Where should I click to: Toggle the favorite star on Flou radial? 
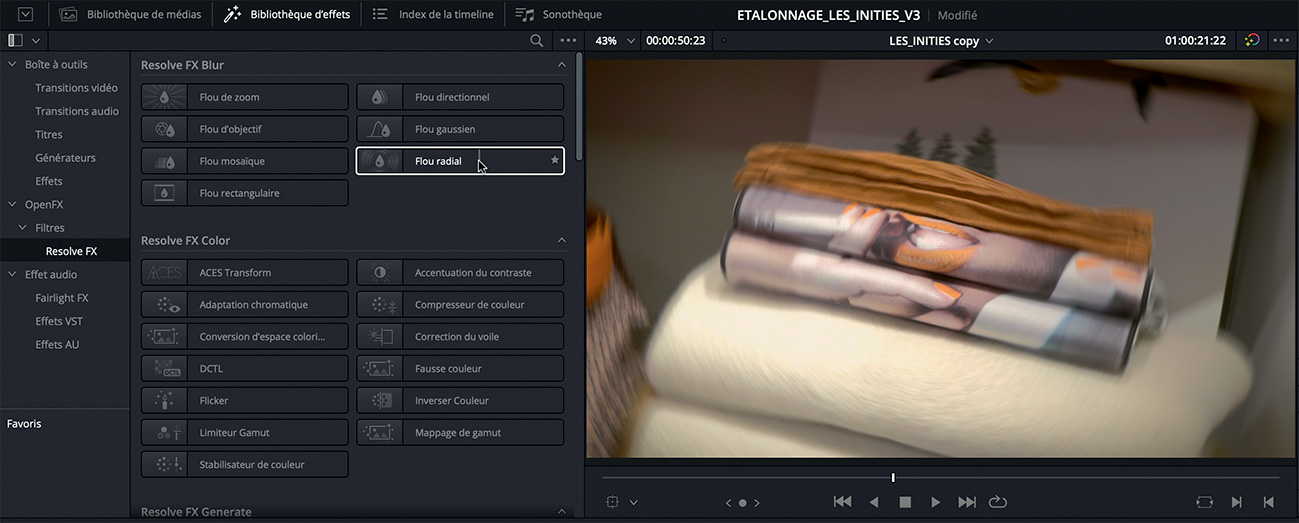coord(555,161)
